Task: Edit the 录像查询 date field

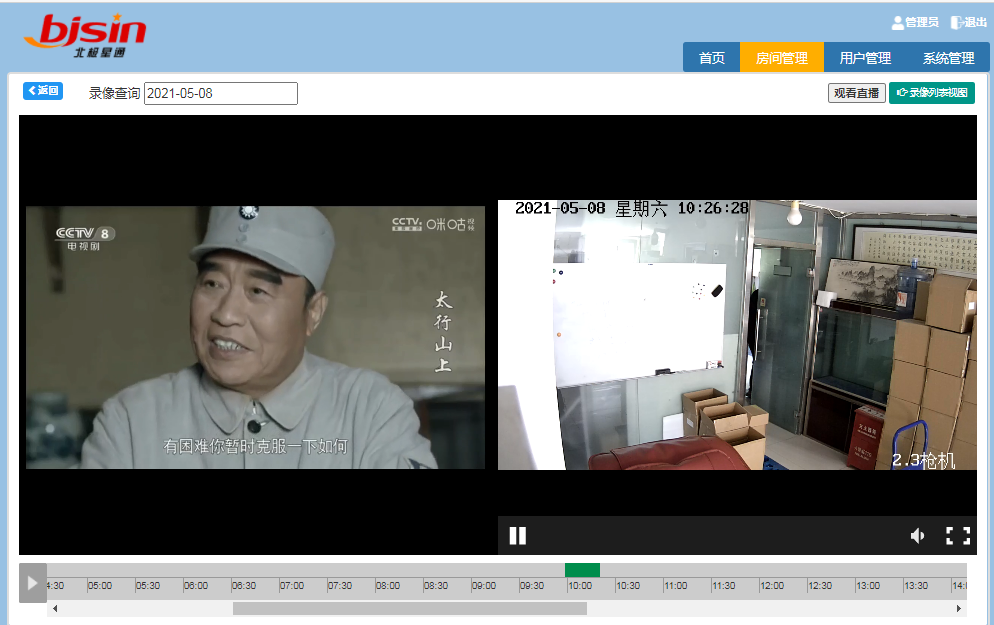Action: point(221,93)
